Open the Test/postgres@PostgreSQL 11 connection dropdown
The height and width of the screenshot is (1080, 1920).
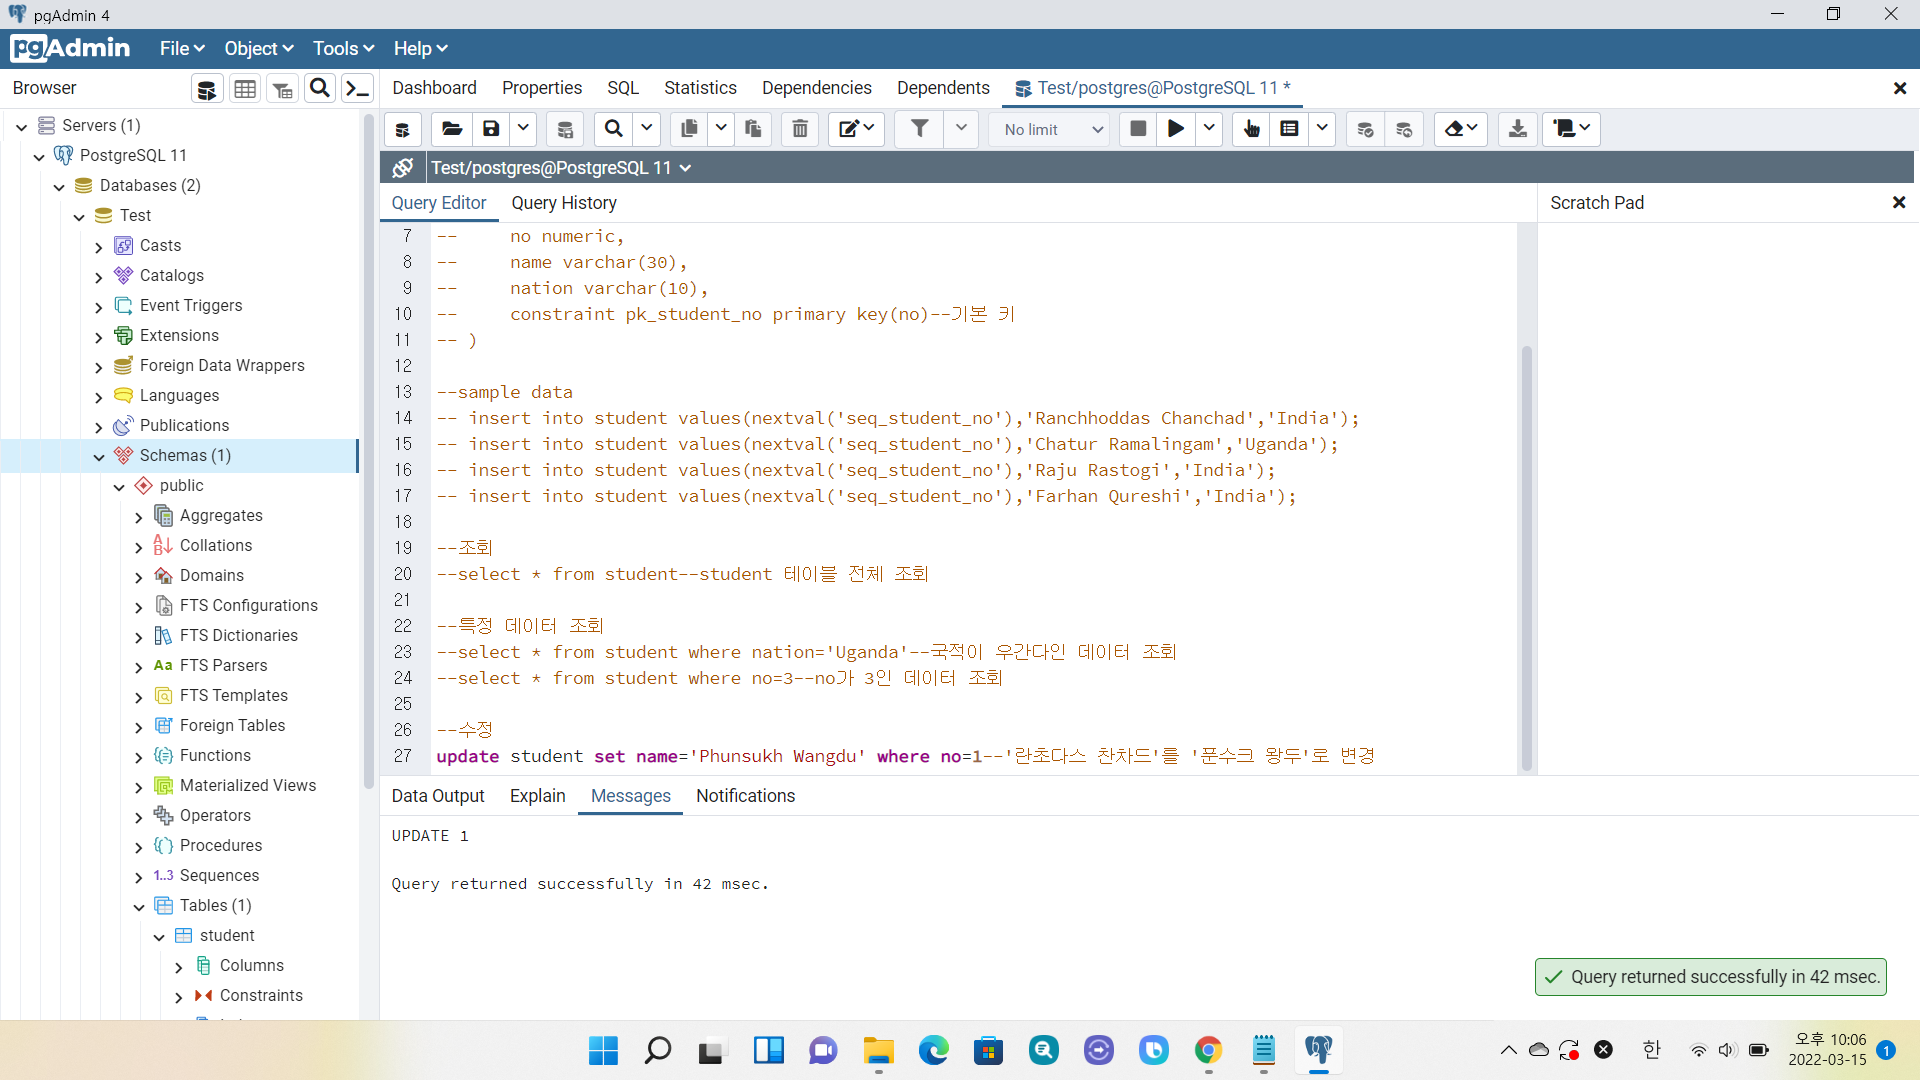click(x=685, y=168)
